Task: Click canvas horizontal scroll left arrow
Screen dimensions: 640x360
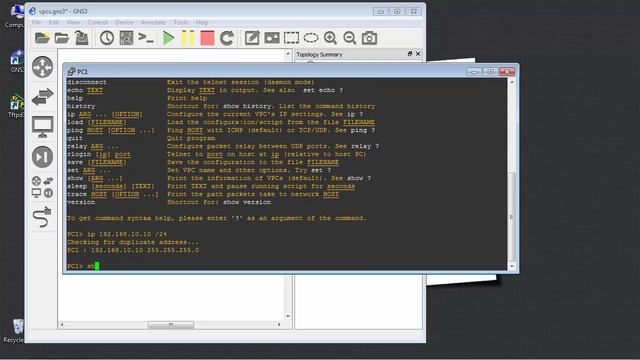Action: pyautogui.click(x=62, y=324)
